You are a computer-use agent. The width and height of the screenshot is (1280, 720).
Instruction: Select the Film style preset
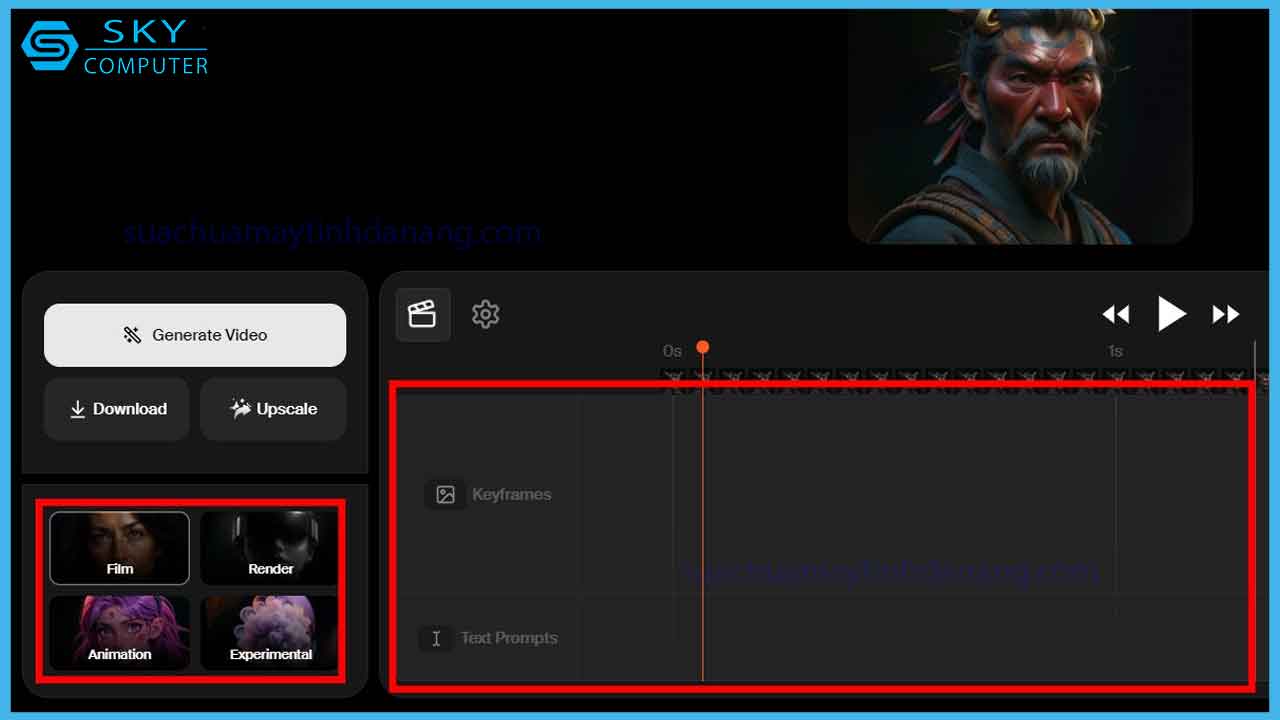pyautogui.click(x=119, y=548)
